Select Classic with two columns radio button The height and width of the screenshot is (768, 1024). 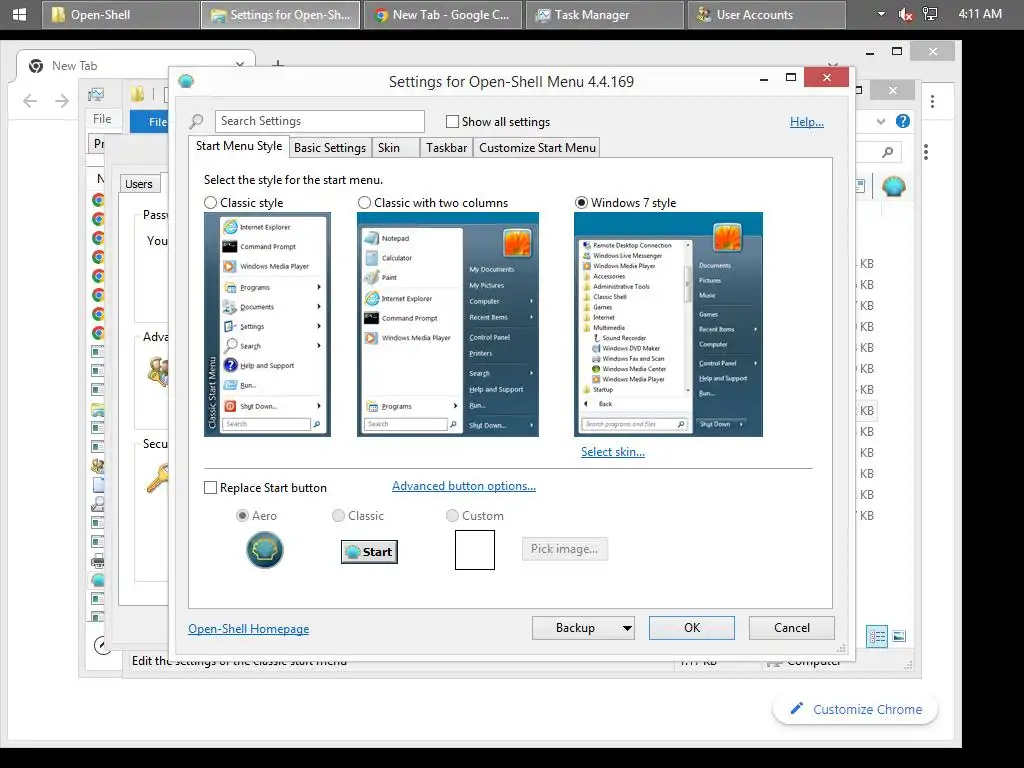pyautogui.click(x=364, y=202)
